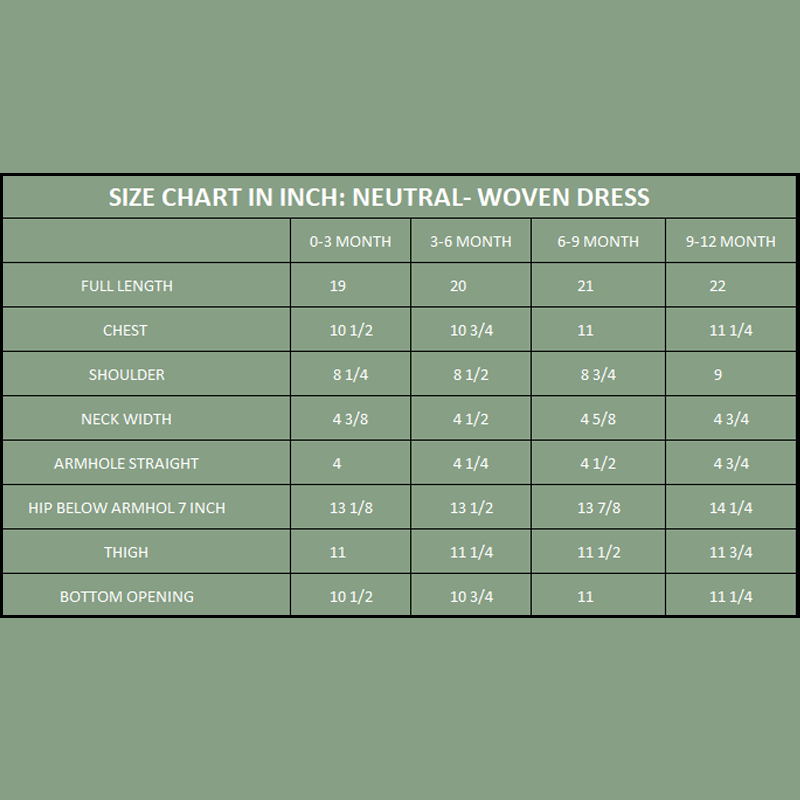Select the 0-3 MONTH column header
Image resolution: width=800 pixels, height=800 pixels.
click(350, 241)
